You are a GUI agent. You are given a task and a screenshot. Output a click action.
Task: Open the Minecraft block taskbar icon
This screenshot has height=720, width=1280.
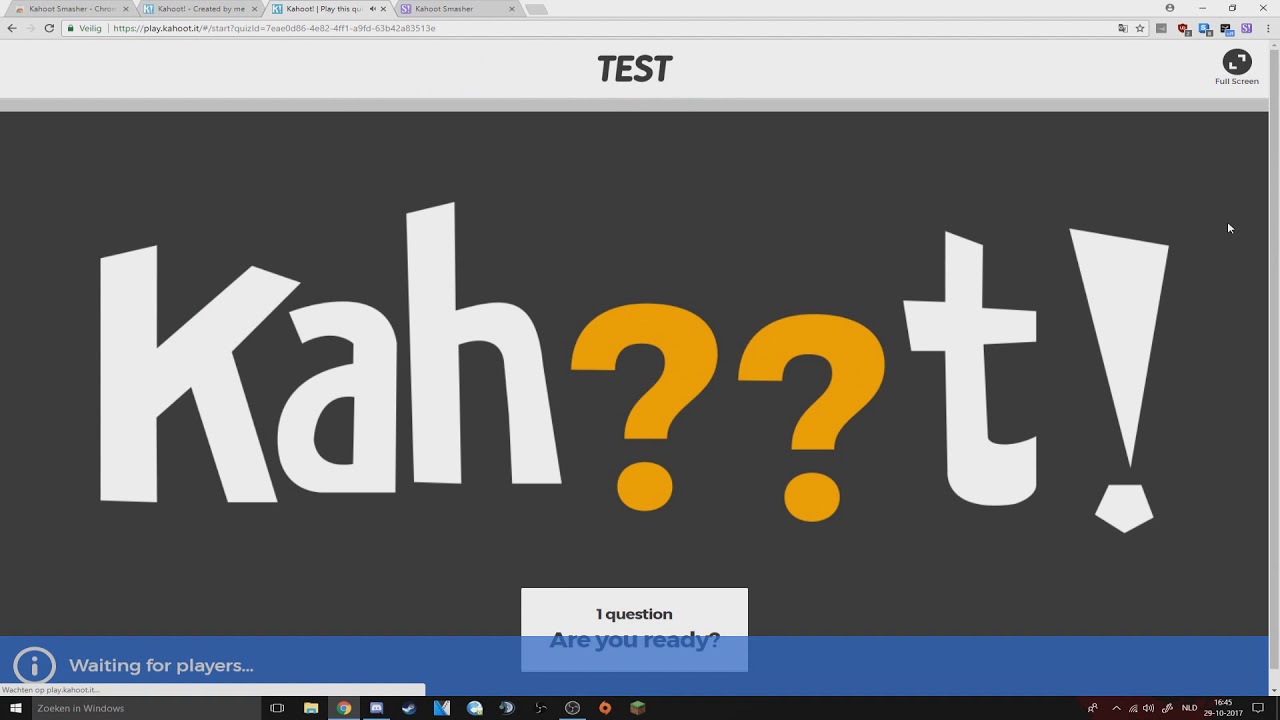(637, 708)
